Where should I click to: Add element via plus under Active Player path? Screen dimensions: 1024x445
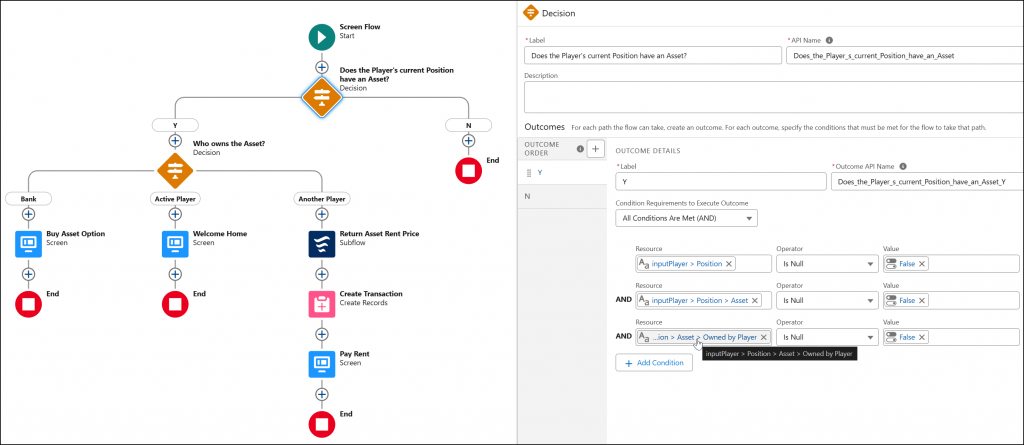[175, 214]
